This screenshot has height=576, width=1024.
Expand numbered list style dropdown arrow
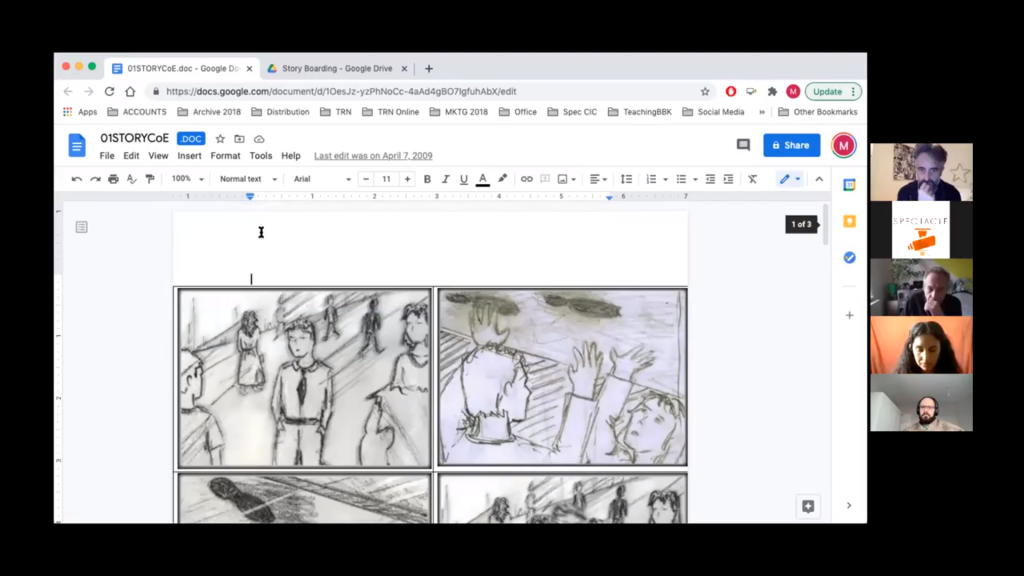[665, 180]
